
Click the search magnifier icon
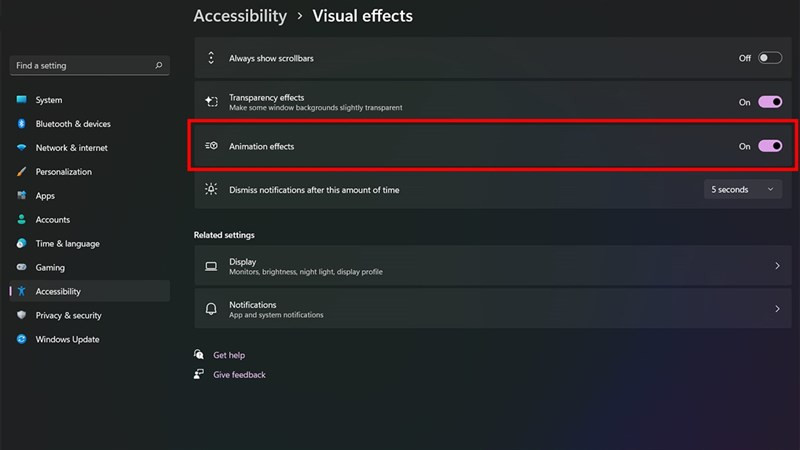(x=159, y=66)
